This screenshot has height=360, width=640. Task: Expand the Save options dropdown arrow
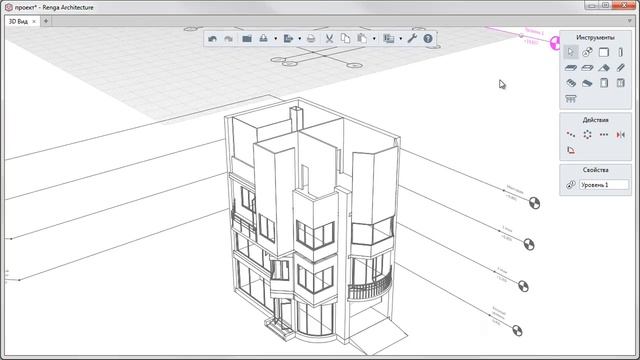[276, 39]
